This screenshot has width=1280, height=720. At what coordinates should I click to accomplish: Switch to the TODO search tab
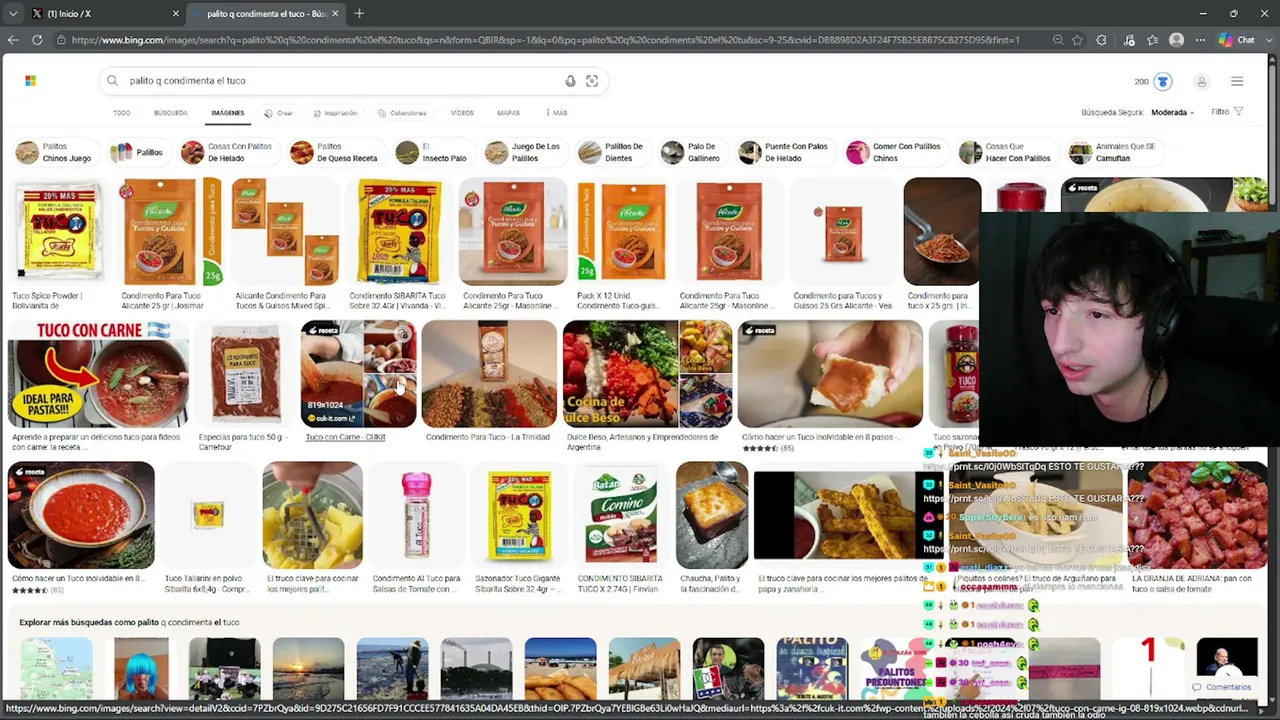pos(122,113)
